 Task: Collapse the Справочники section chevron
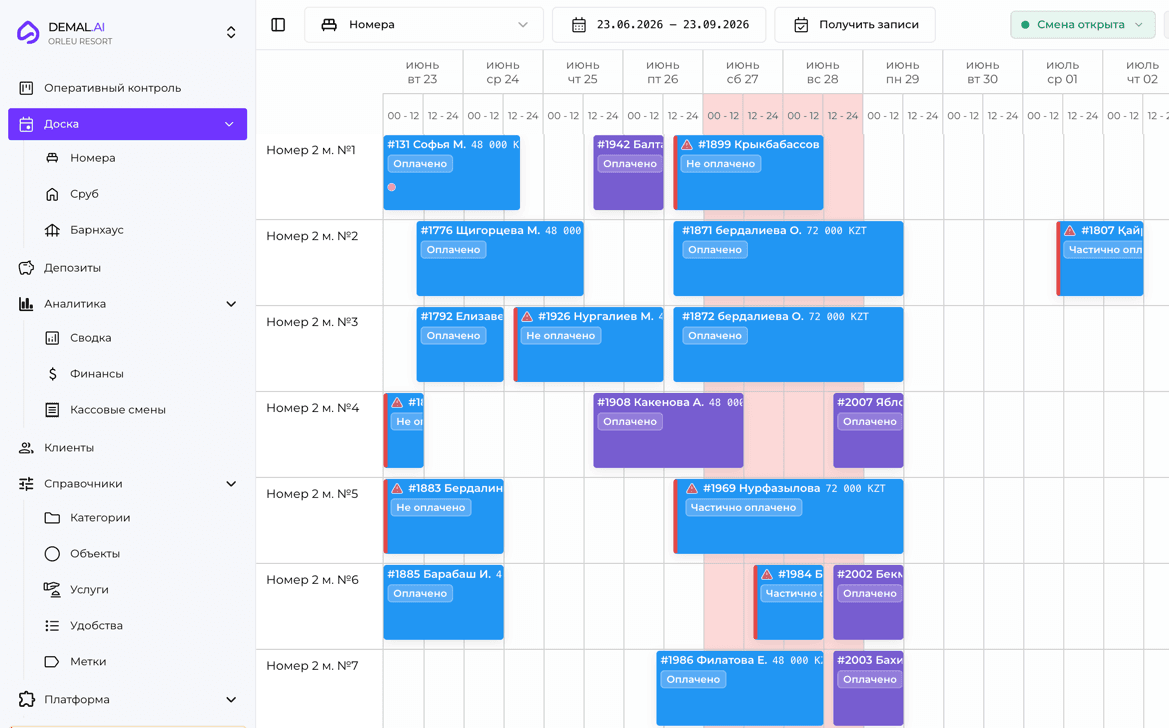pyautogui.click(x=231, y=483)
